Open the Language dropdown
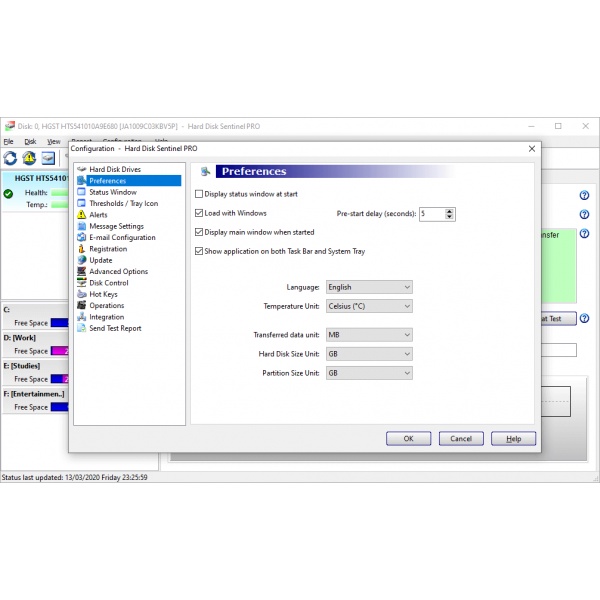 point(368,287)
